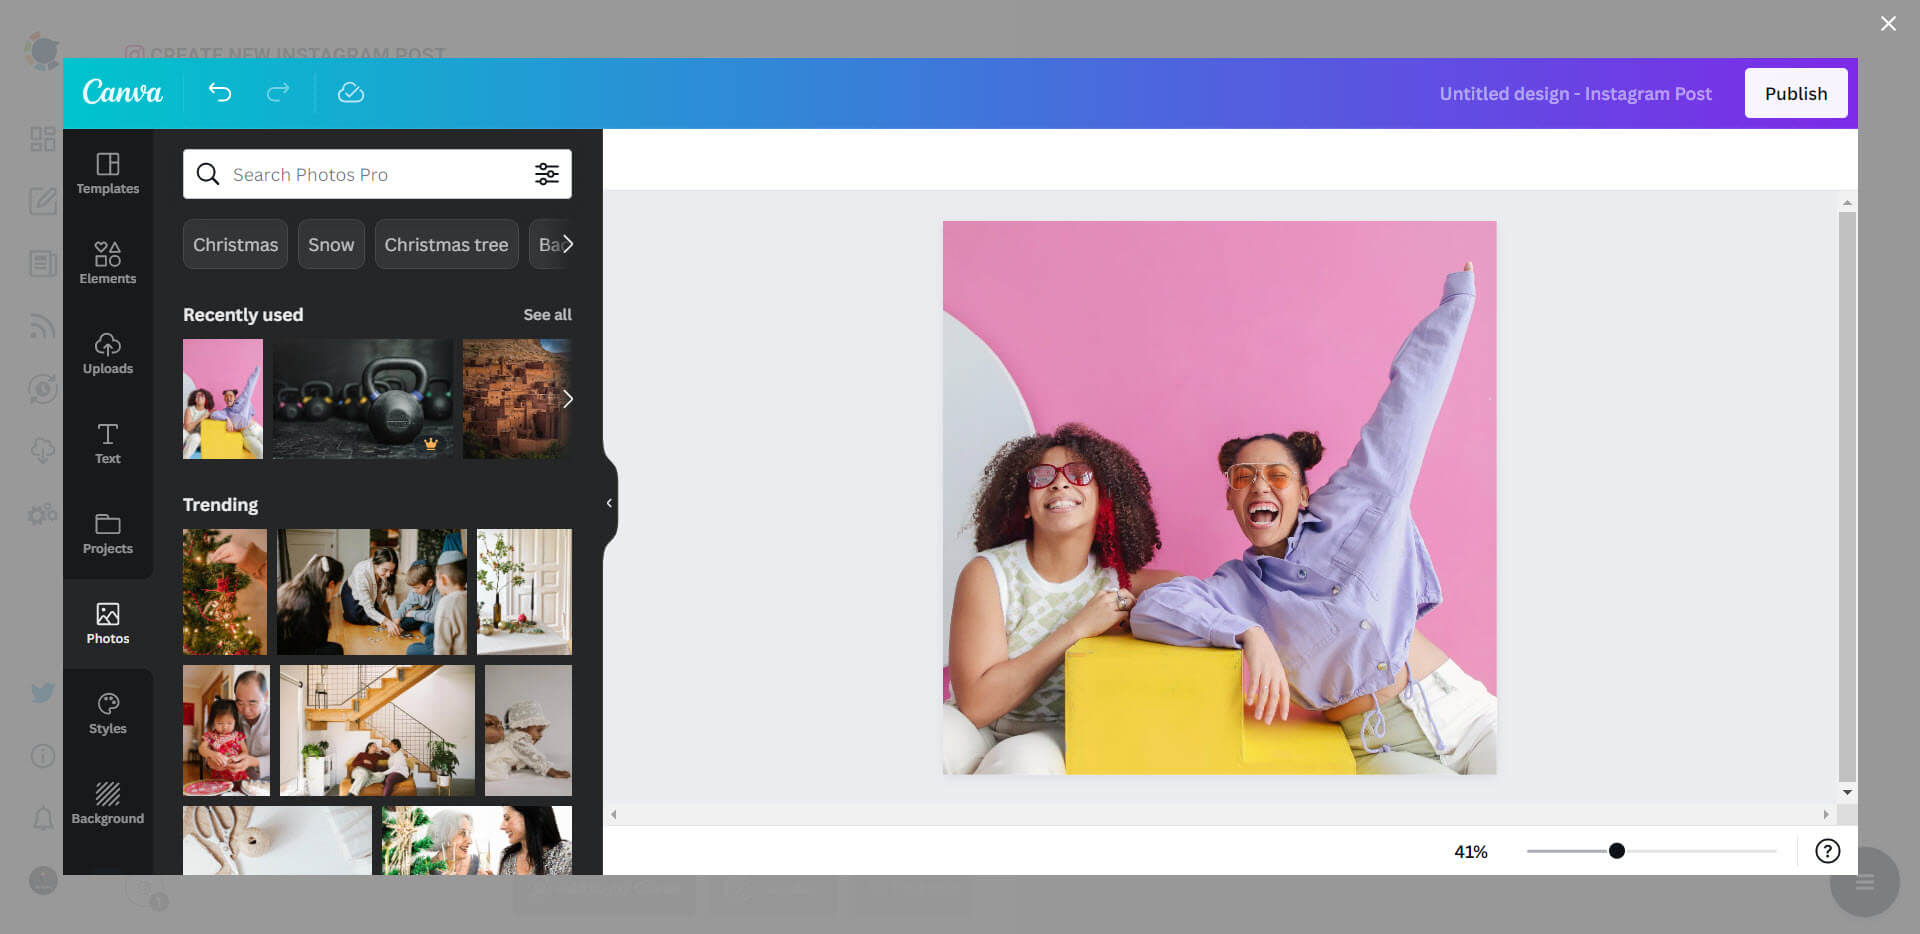Viewport: 1920px width, 934px height.
Task: Click the Undo icon
Action: [220, 93]
